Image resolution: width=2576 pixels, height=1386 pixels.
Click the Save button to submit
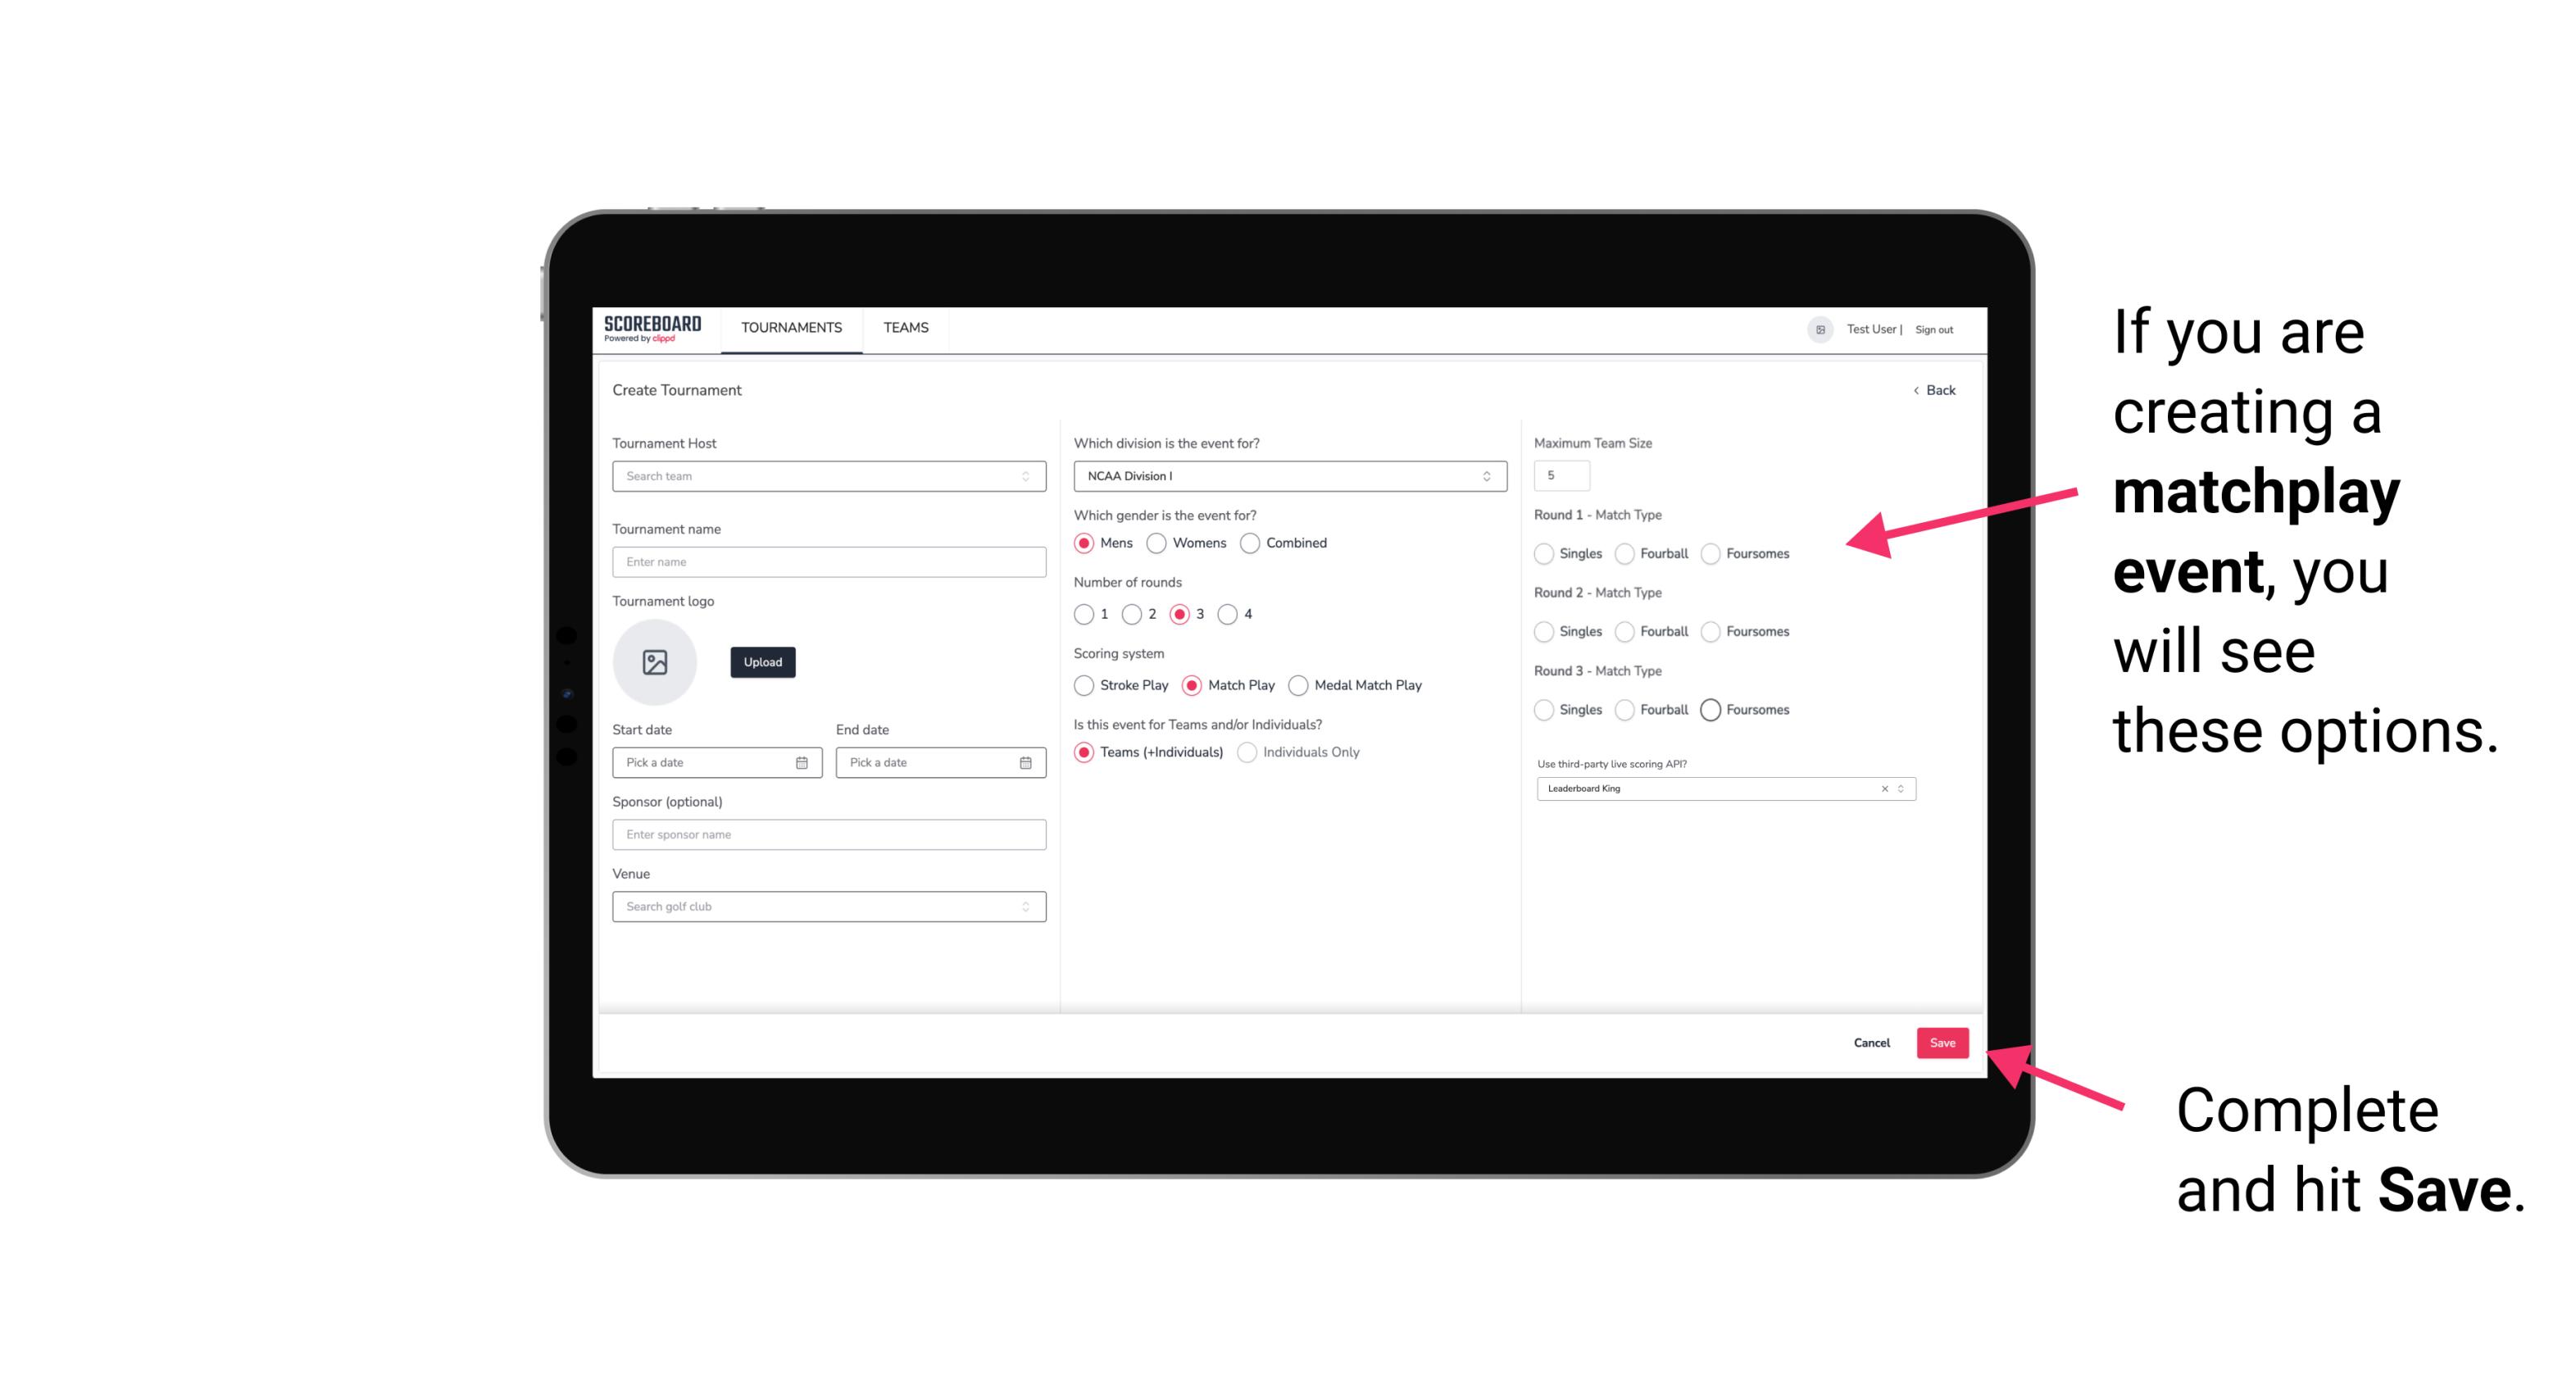1942,1041
